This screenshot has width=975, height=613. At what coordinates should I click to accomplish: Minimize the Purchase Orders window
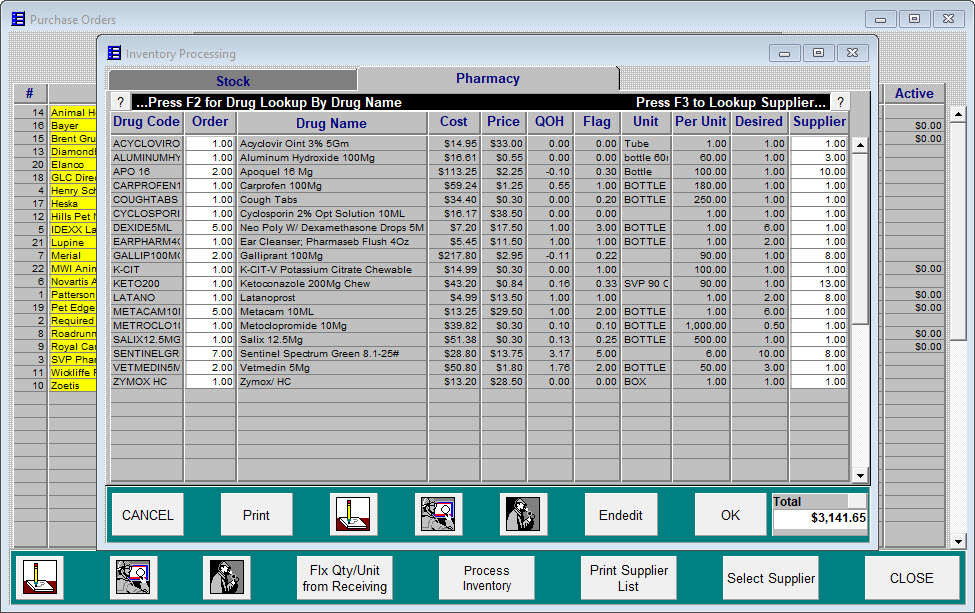pyautogui.click(x=880, y=19)
